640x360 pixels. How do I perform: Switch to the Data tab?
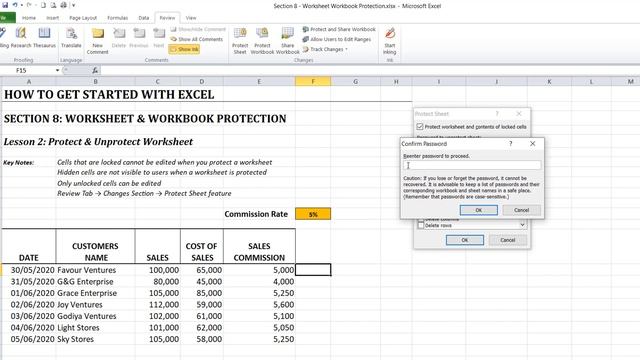point(144,18)
